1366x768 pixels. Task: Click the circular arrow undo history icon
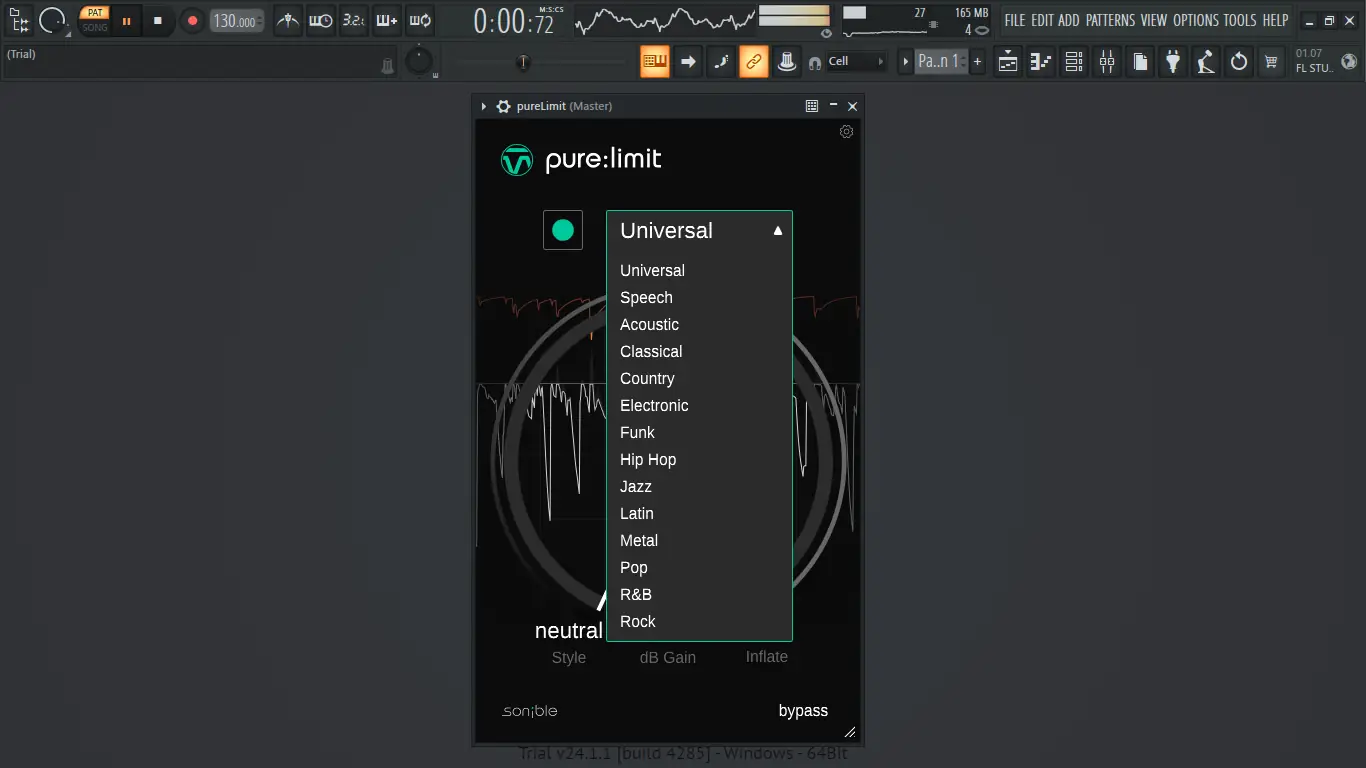(x=1239, y=61)
